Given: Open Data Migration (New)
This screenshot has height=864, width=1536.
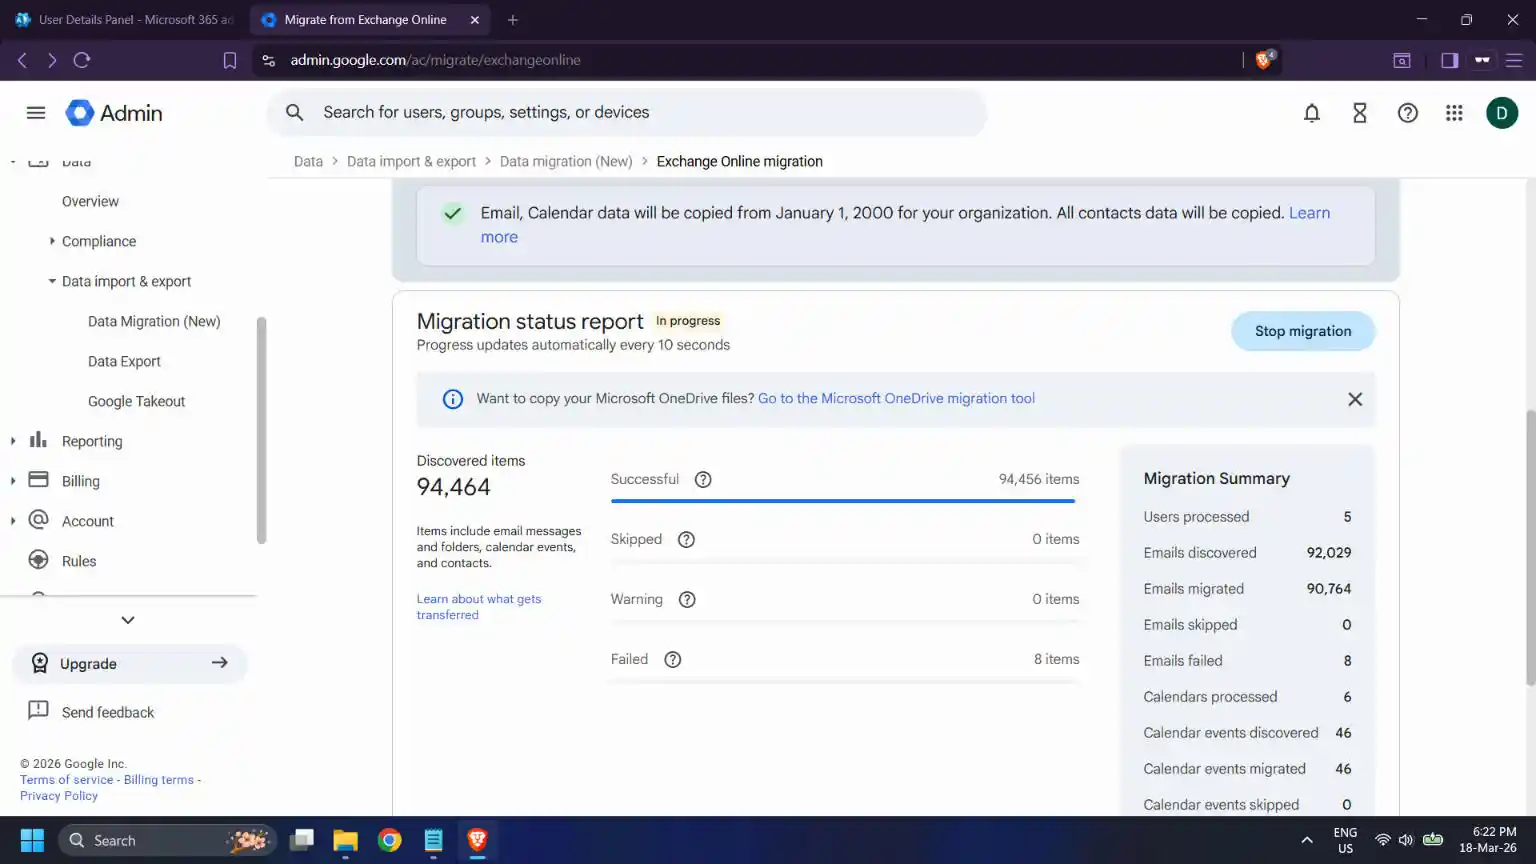Looking at the screenshot, I should point(154,321).
